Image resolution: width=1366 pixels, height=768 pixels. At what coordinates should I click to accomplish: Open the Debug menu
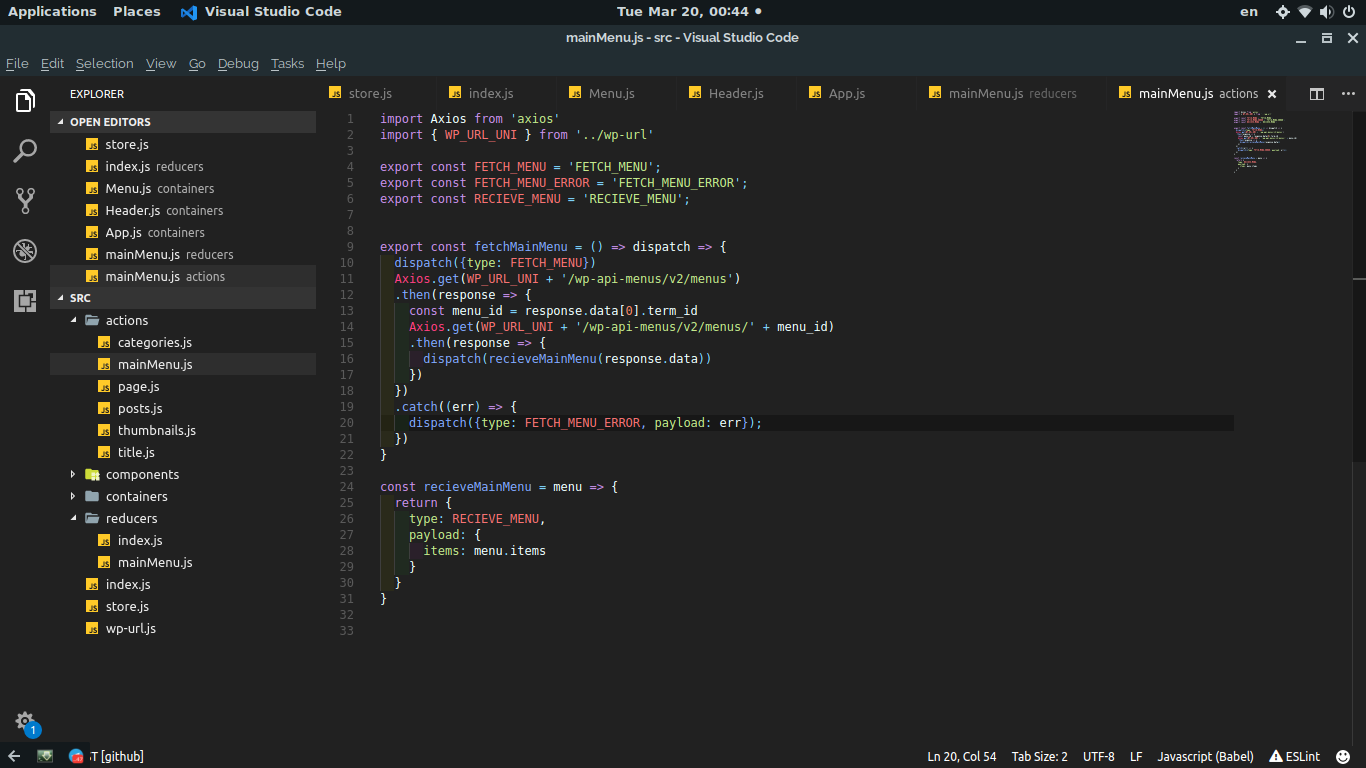(x=238, y=63)
